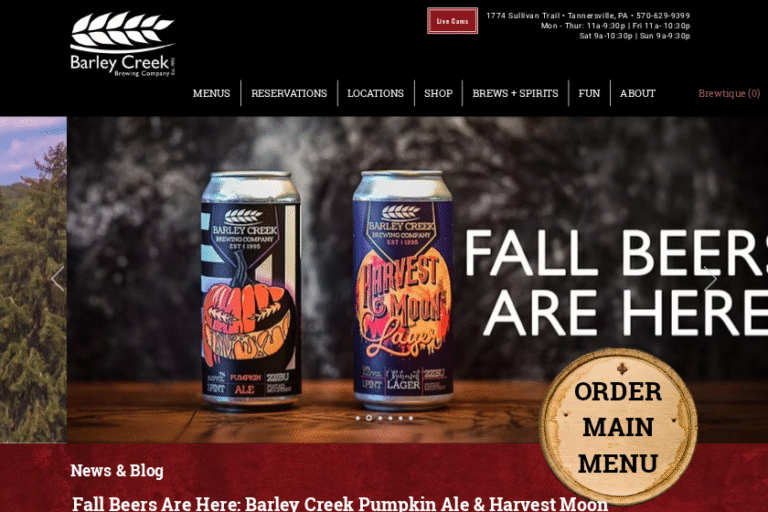768x512 pixels.
Task: Select the fifth carousel dot
Action: 401,418
